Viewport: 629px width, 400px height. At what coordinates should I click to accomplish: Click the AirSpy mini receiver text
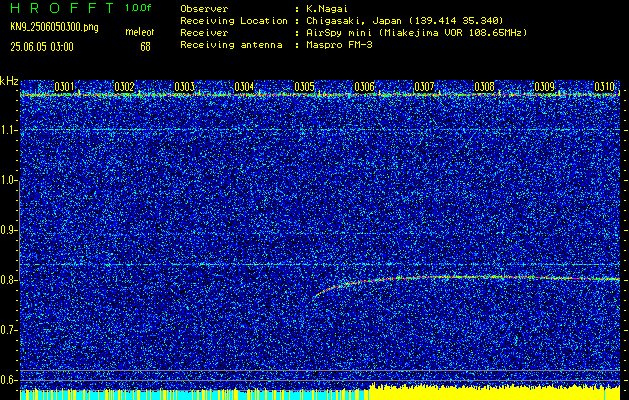pos(416,33)
